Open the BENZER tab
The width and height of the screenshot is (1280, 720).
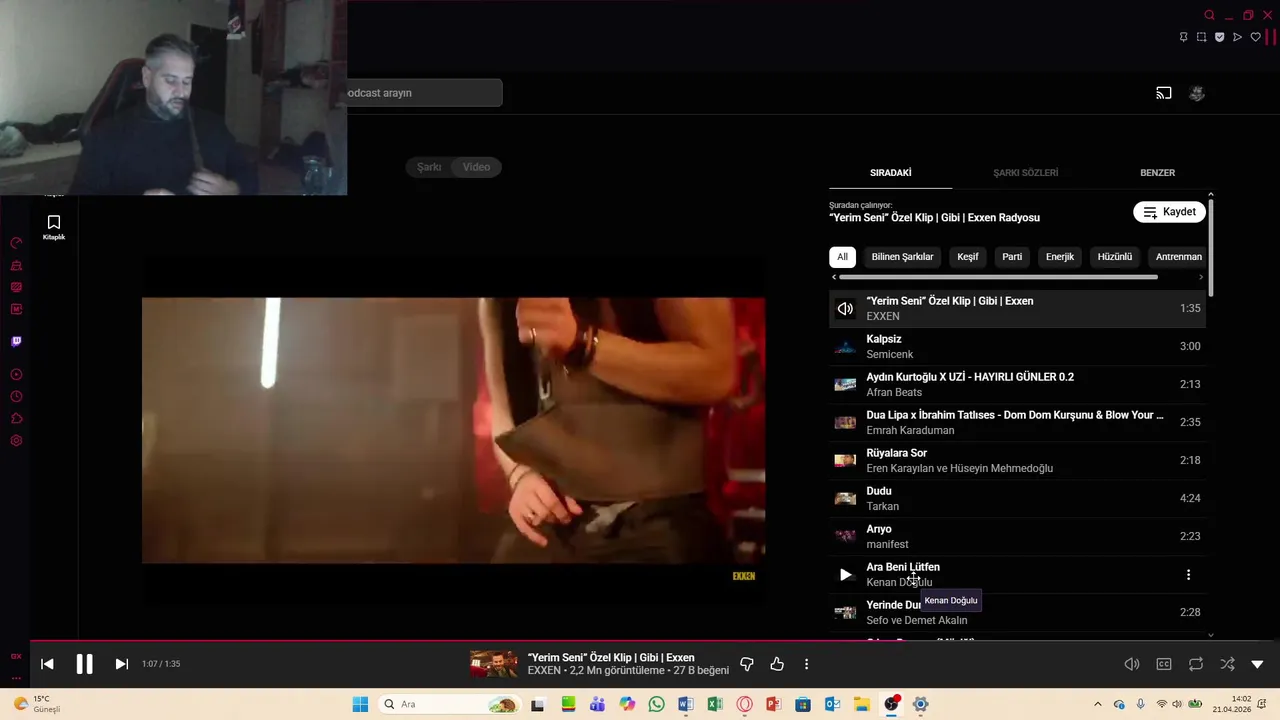(x=1157, y=173)
